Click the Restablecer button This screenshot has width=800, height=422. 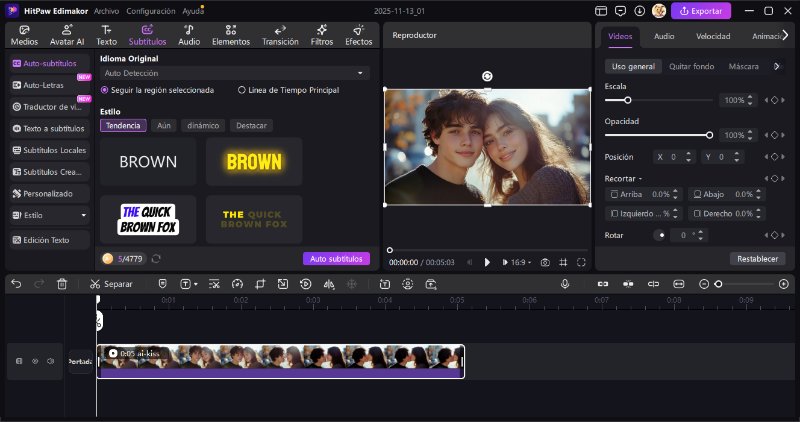click(x=757, y=259)
